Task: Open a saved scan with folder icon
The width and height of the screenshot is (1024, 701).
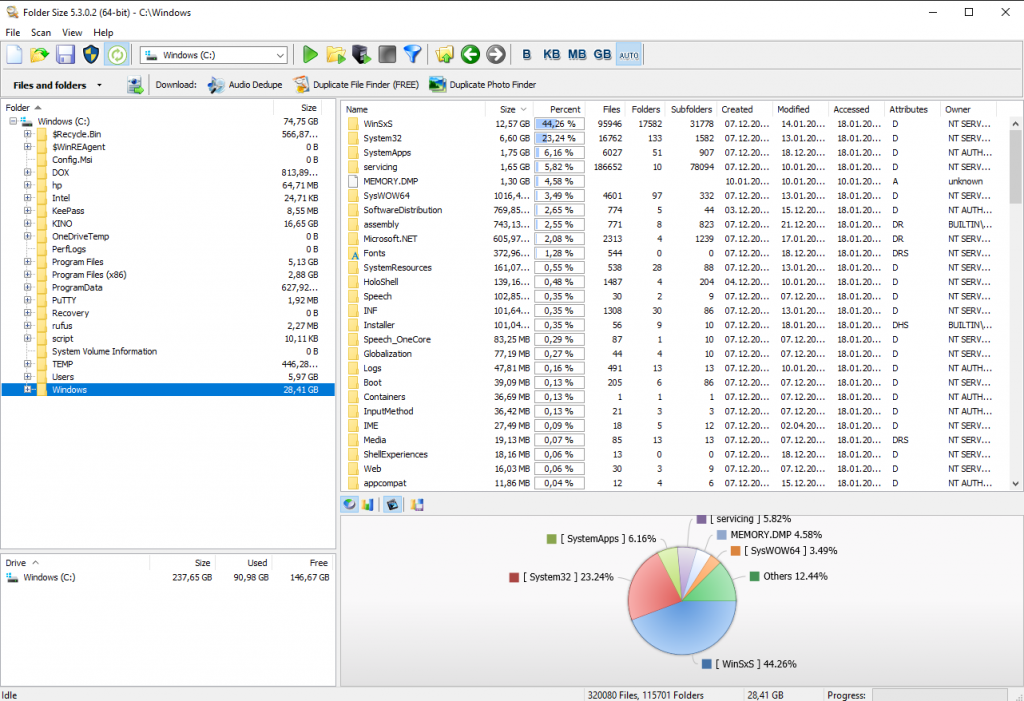Action: [39, 55]
